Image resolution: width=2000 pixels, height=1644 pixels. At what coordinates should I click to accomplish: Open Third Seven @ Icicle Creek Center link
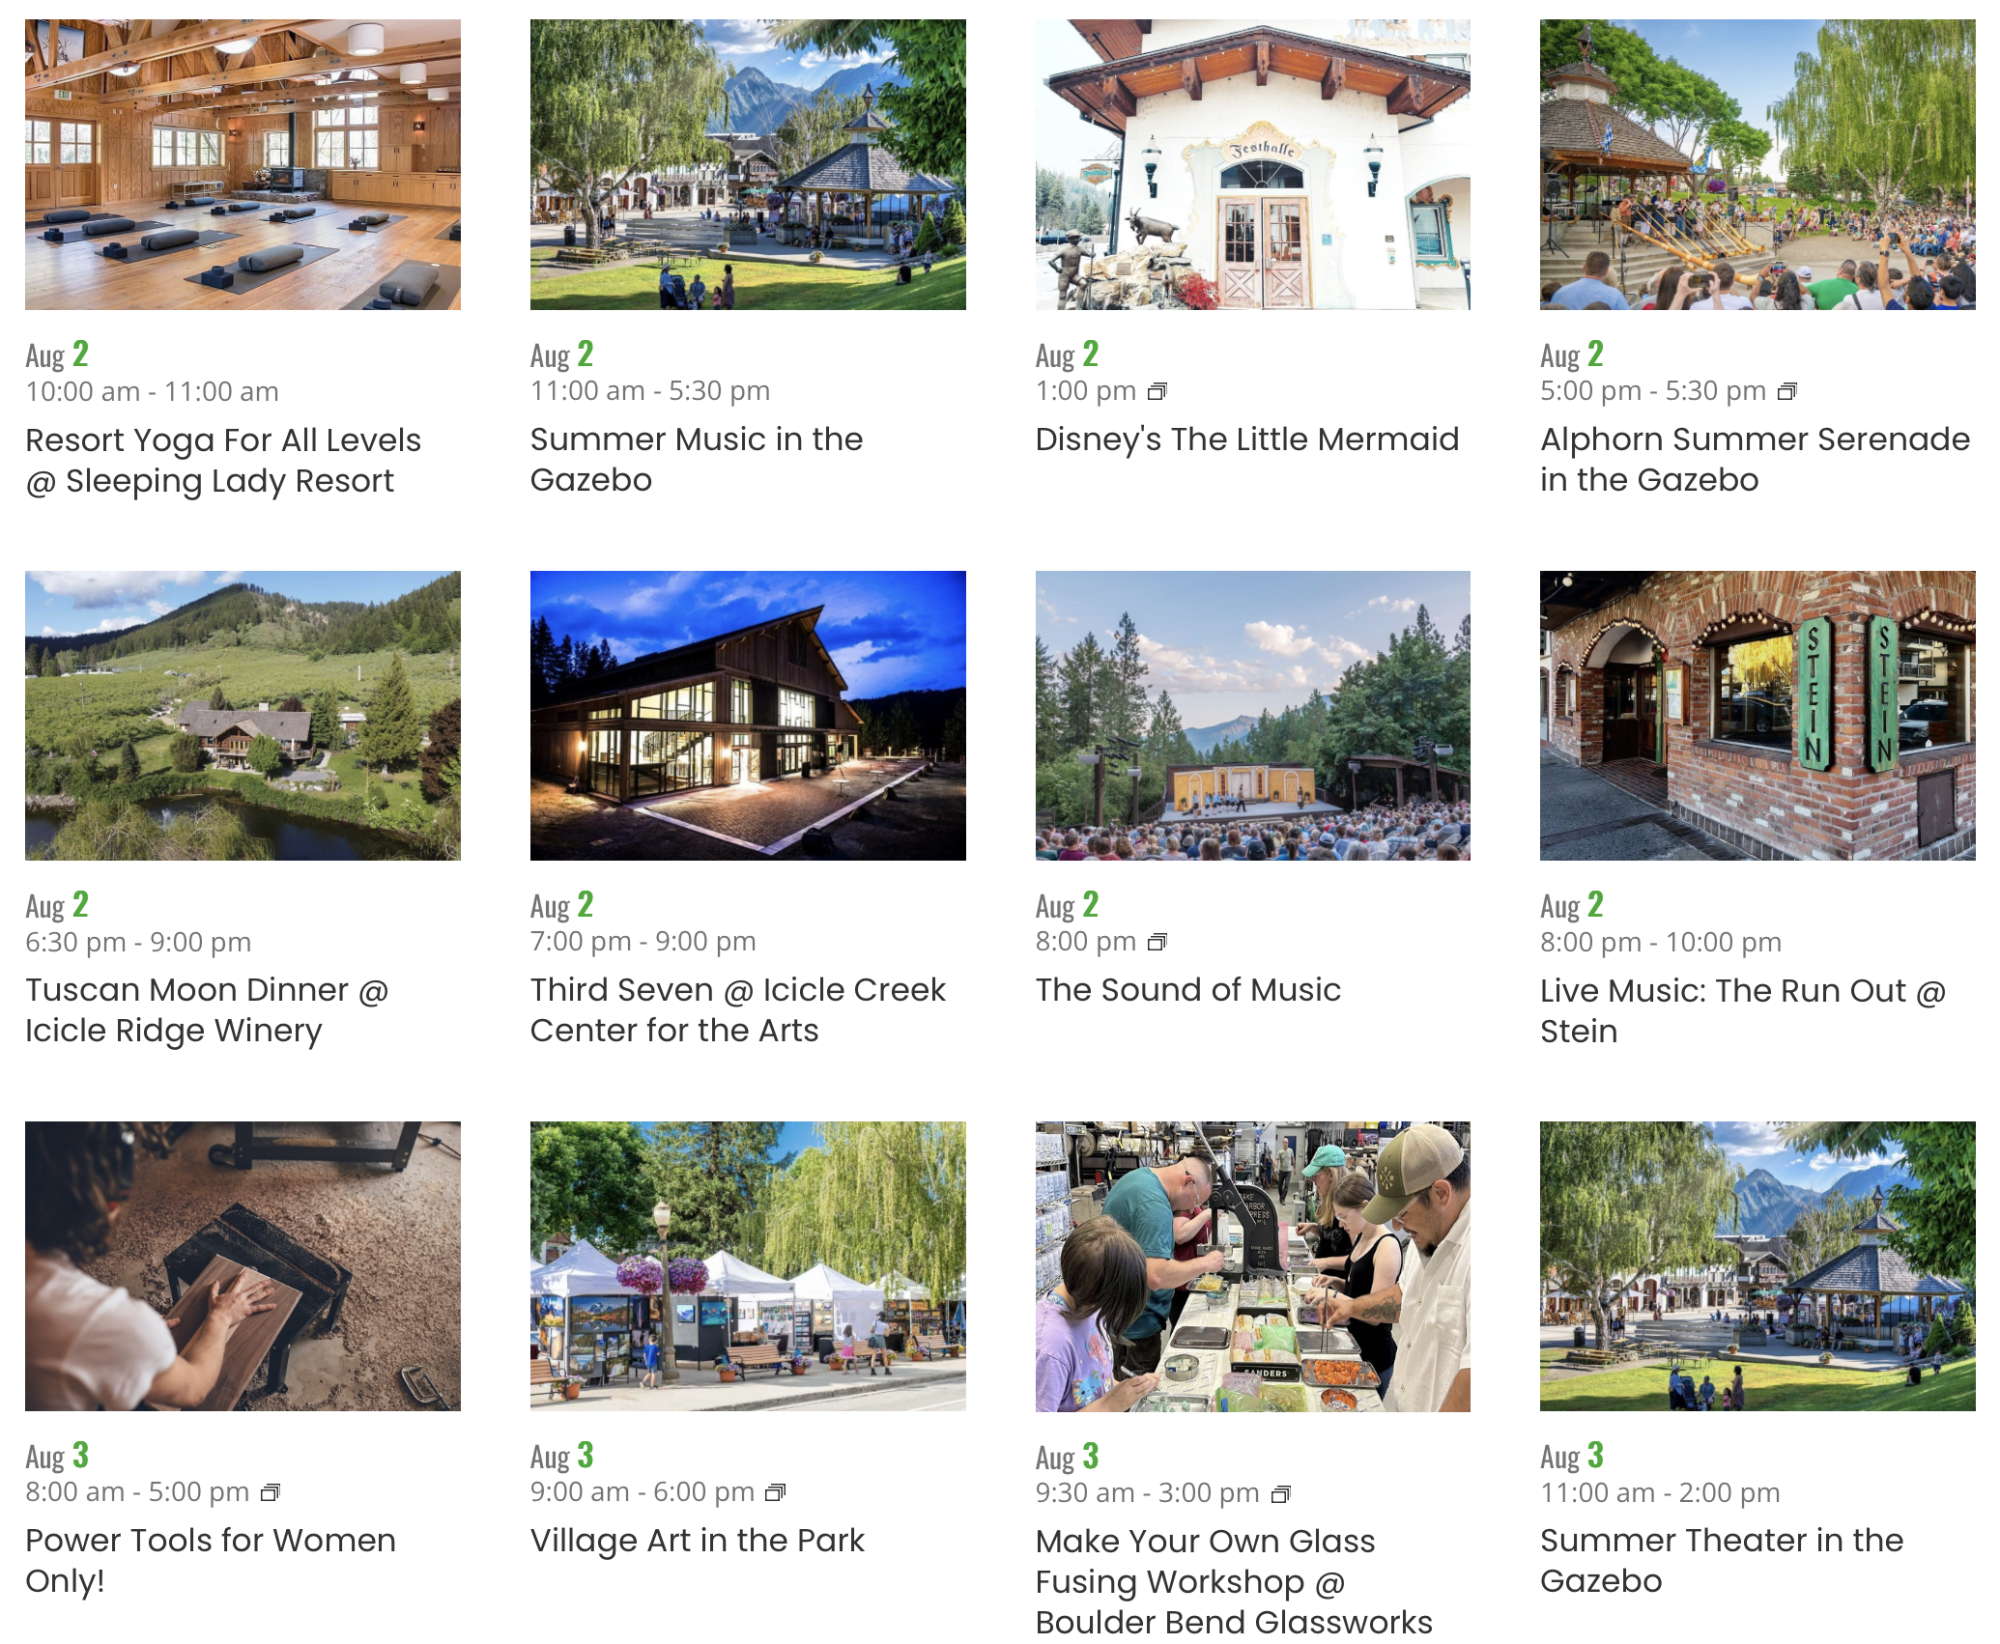point(737,1009)
